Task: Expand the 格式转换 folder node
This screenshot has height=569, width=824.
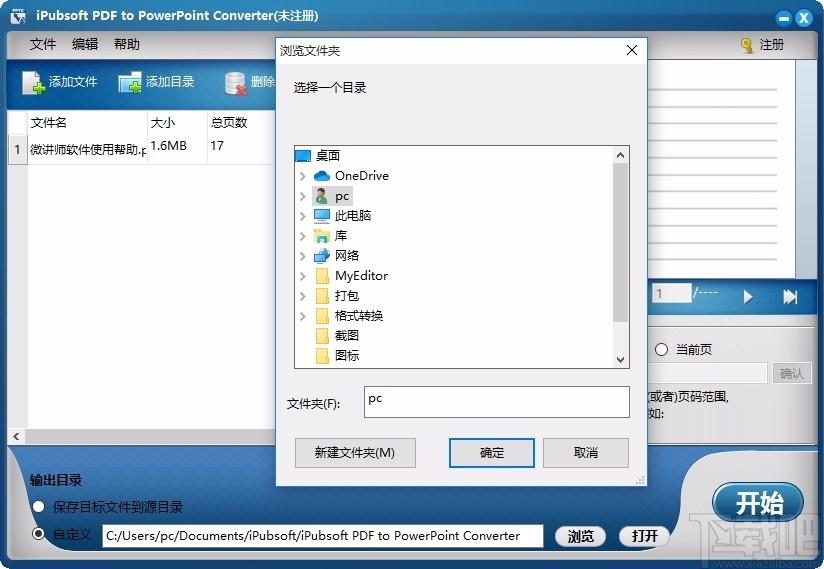Action: point(303,316)
